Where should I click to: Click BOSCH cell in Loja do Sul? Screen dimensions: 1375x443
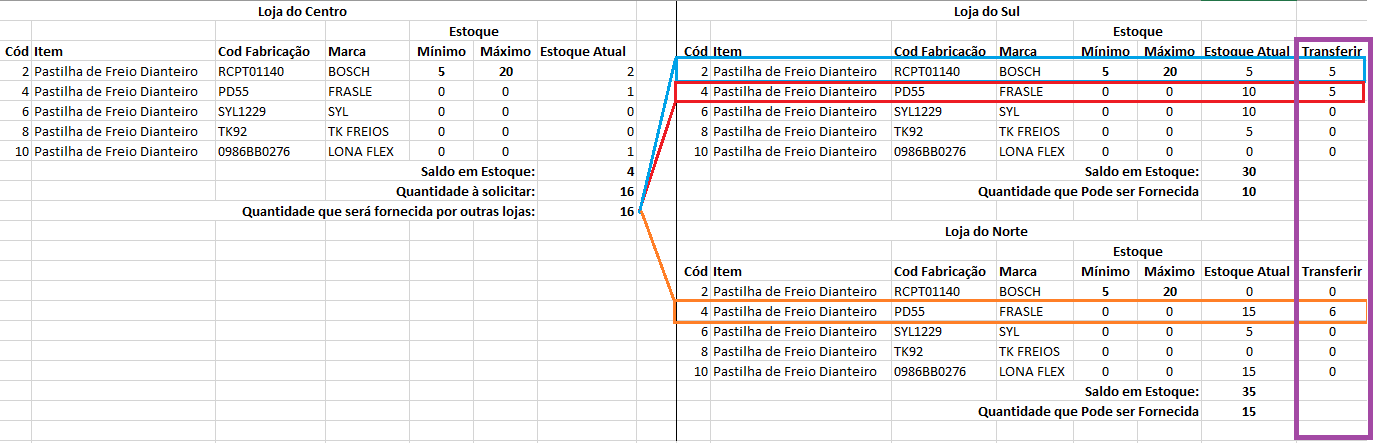(x=1020, y=71)
